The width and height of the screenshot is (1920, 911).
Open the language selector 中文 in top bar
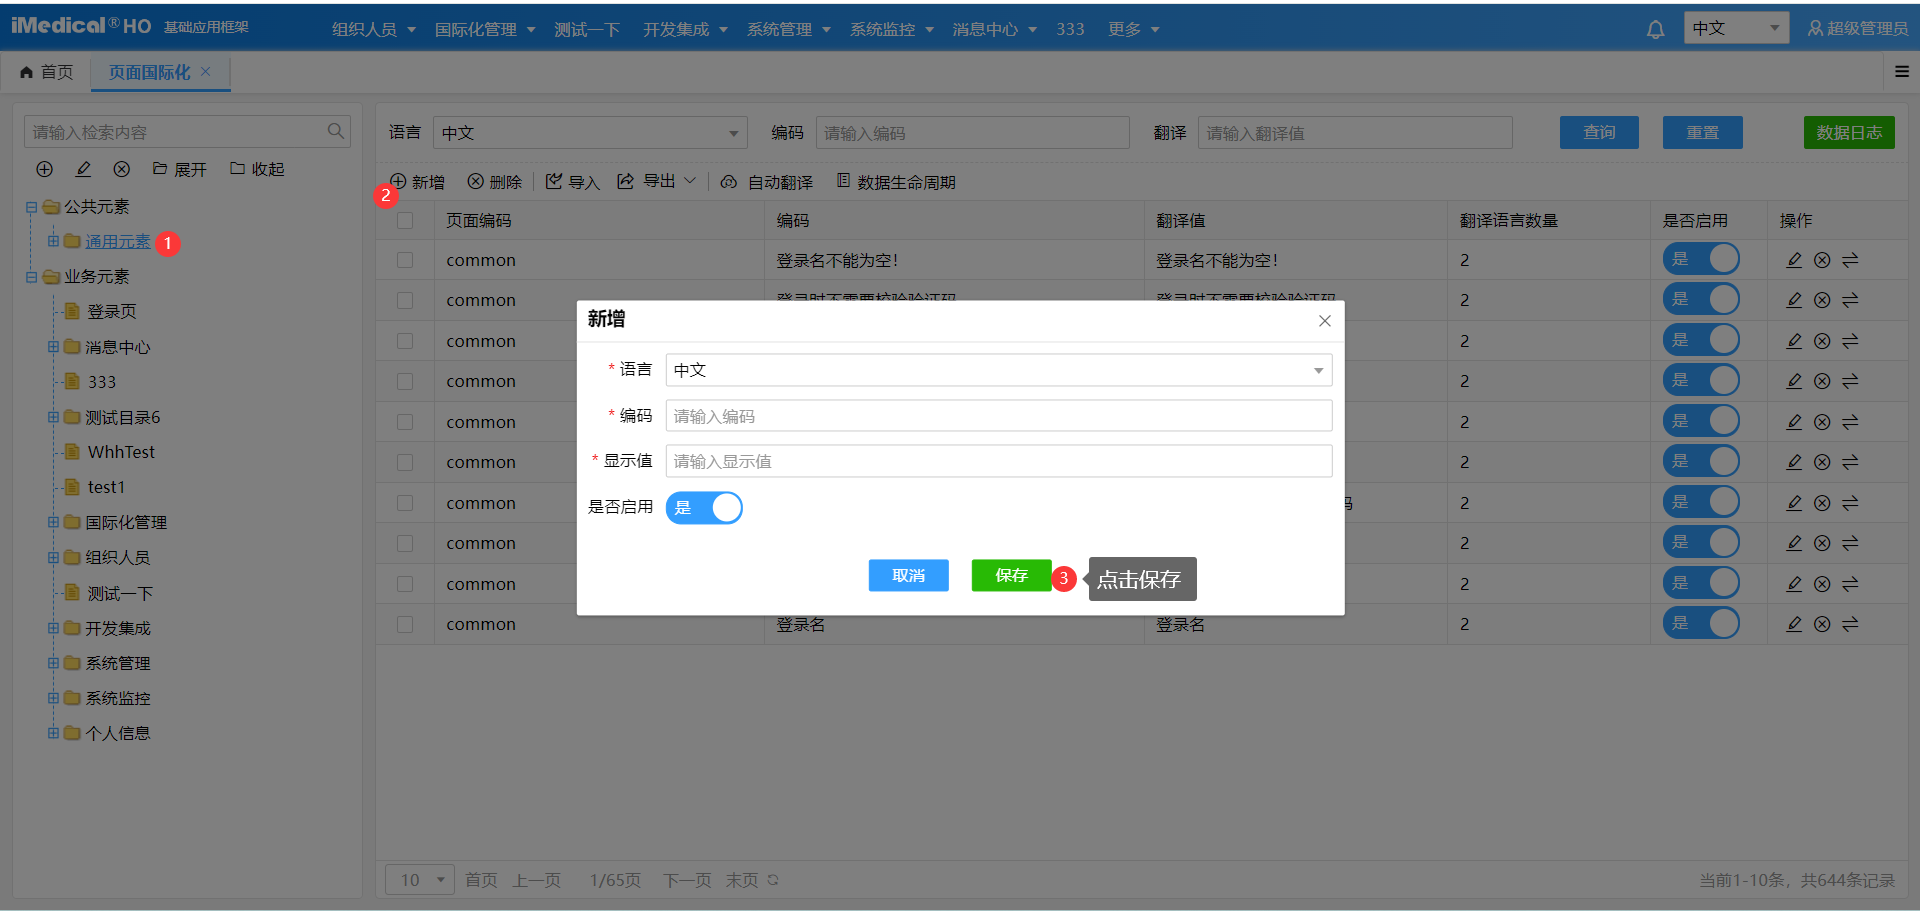point(1736,28)
